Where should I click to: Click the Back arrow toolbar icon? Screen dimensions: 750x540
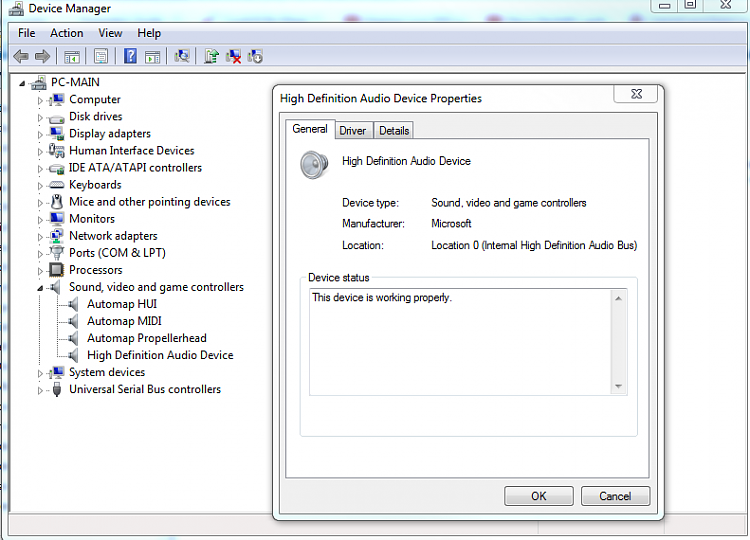tap(21, 56)
